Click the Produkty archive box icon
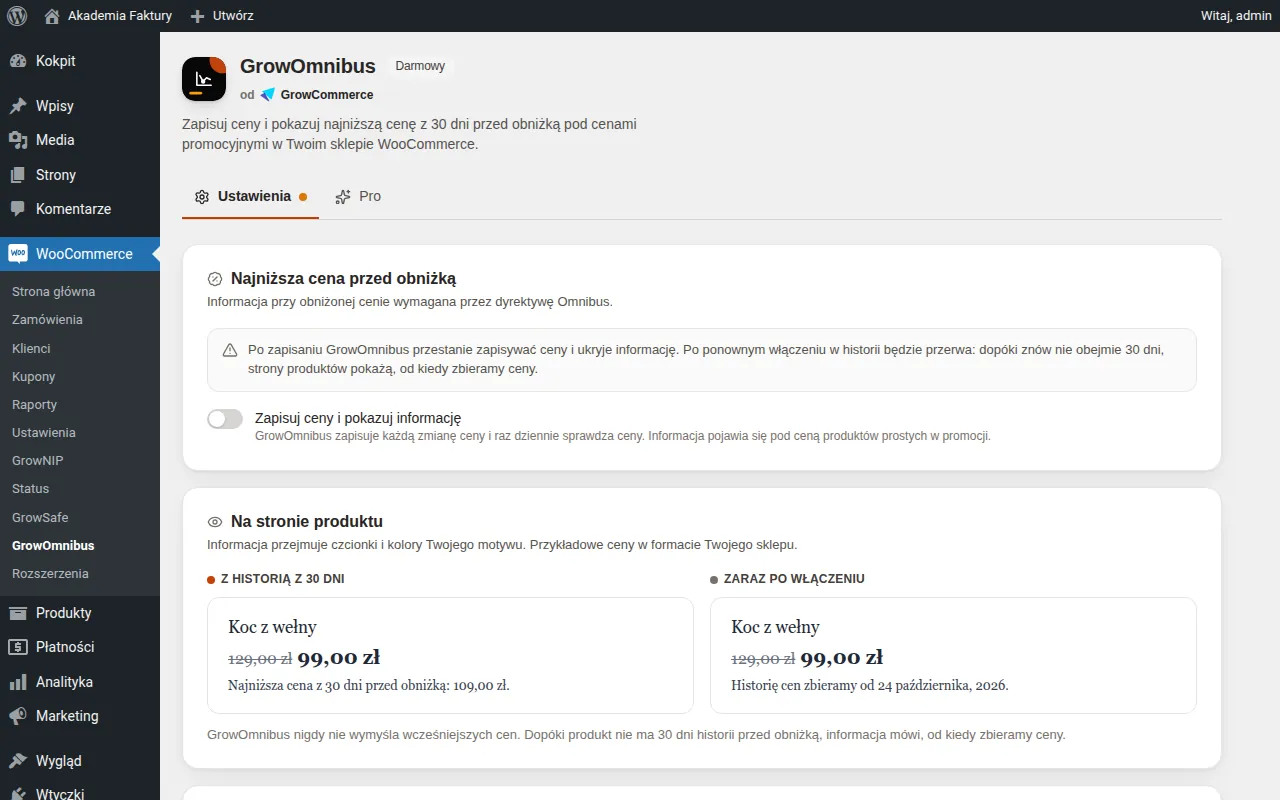Image resolution: width=1280 pixels, height=800 pixels. pos(17,613)
